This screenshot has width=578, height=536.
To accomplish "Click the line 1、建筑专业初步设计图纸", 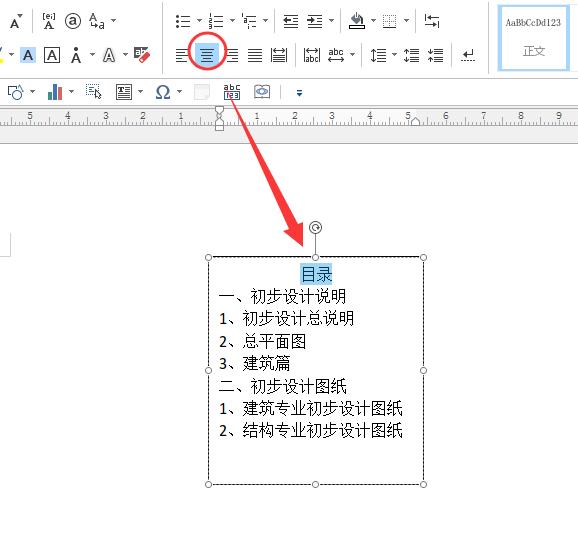I will click(x=310, y=408).
